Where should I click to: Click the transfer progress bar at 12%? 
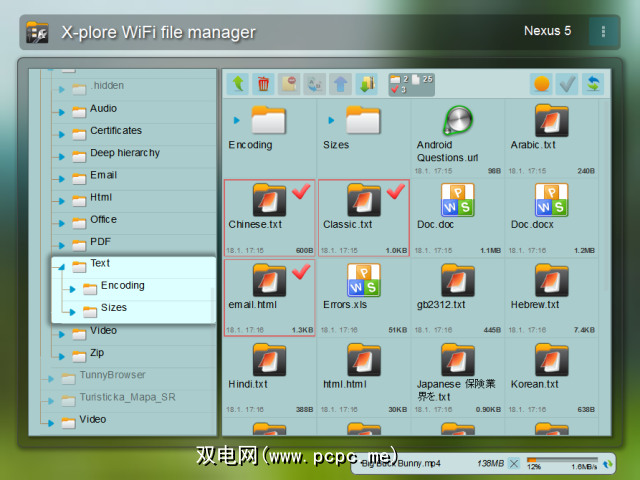562,460
